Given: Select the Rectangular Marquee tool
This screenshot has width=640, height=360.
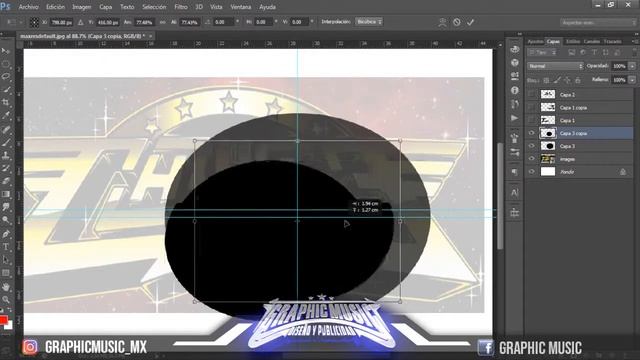Looking at the screenshot, I should 6,64.
